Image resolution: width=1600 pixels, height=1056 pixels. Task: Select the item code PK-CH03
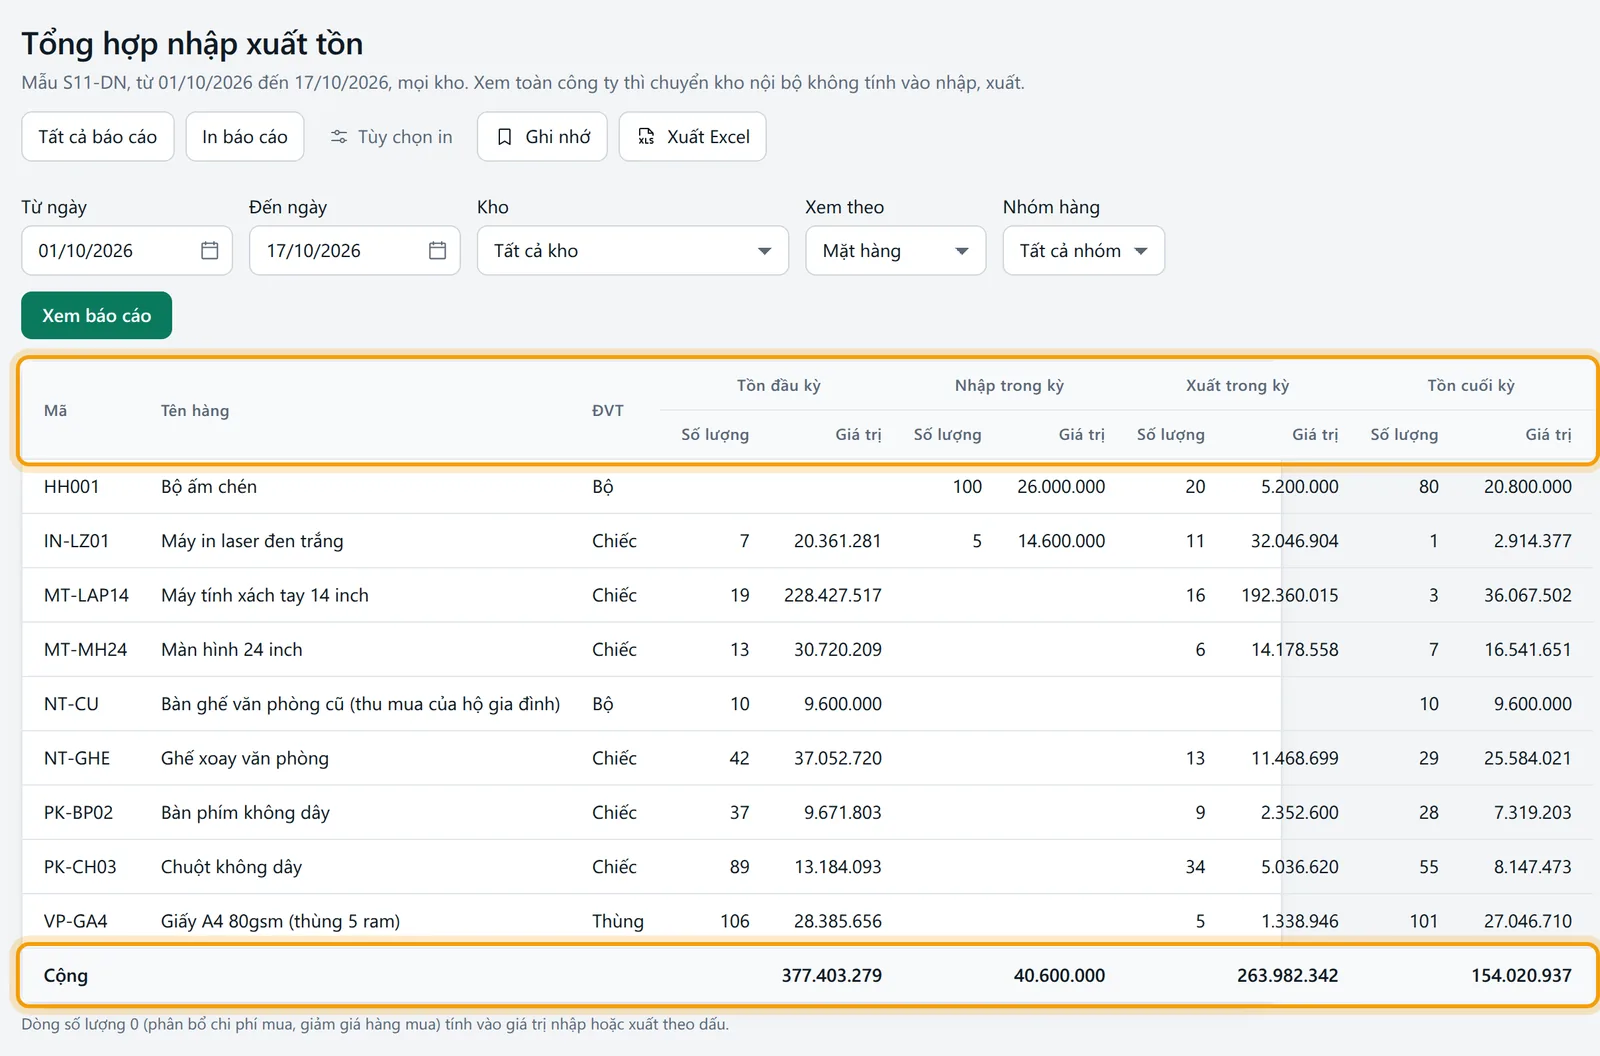80,867
